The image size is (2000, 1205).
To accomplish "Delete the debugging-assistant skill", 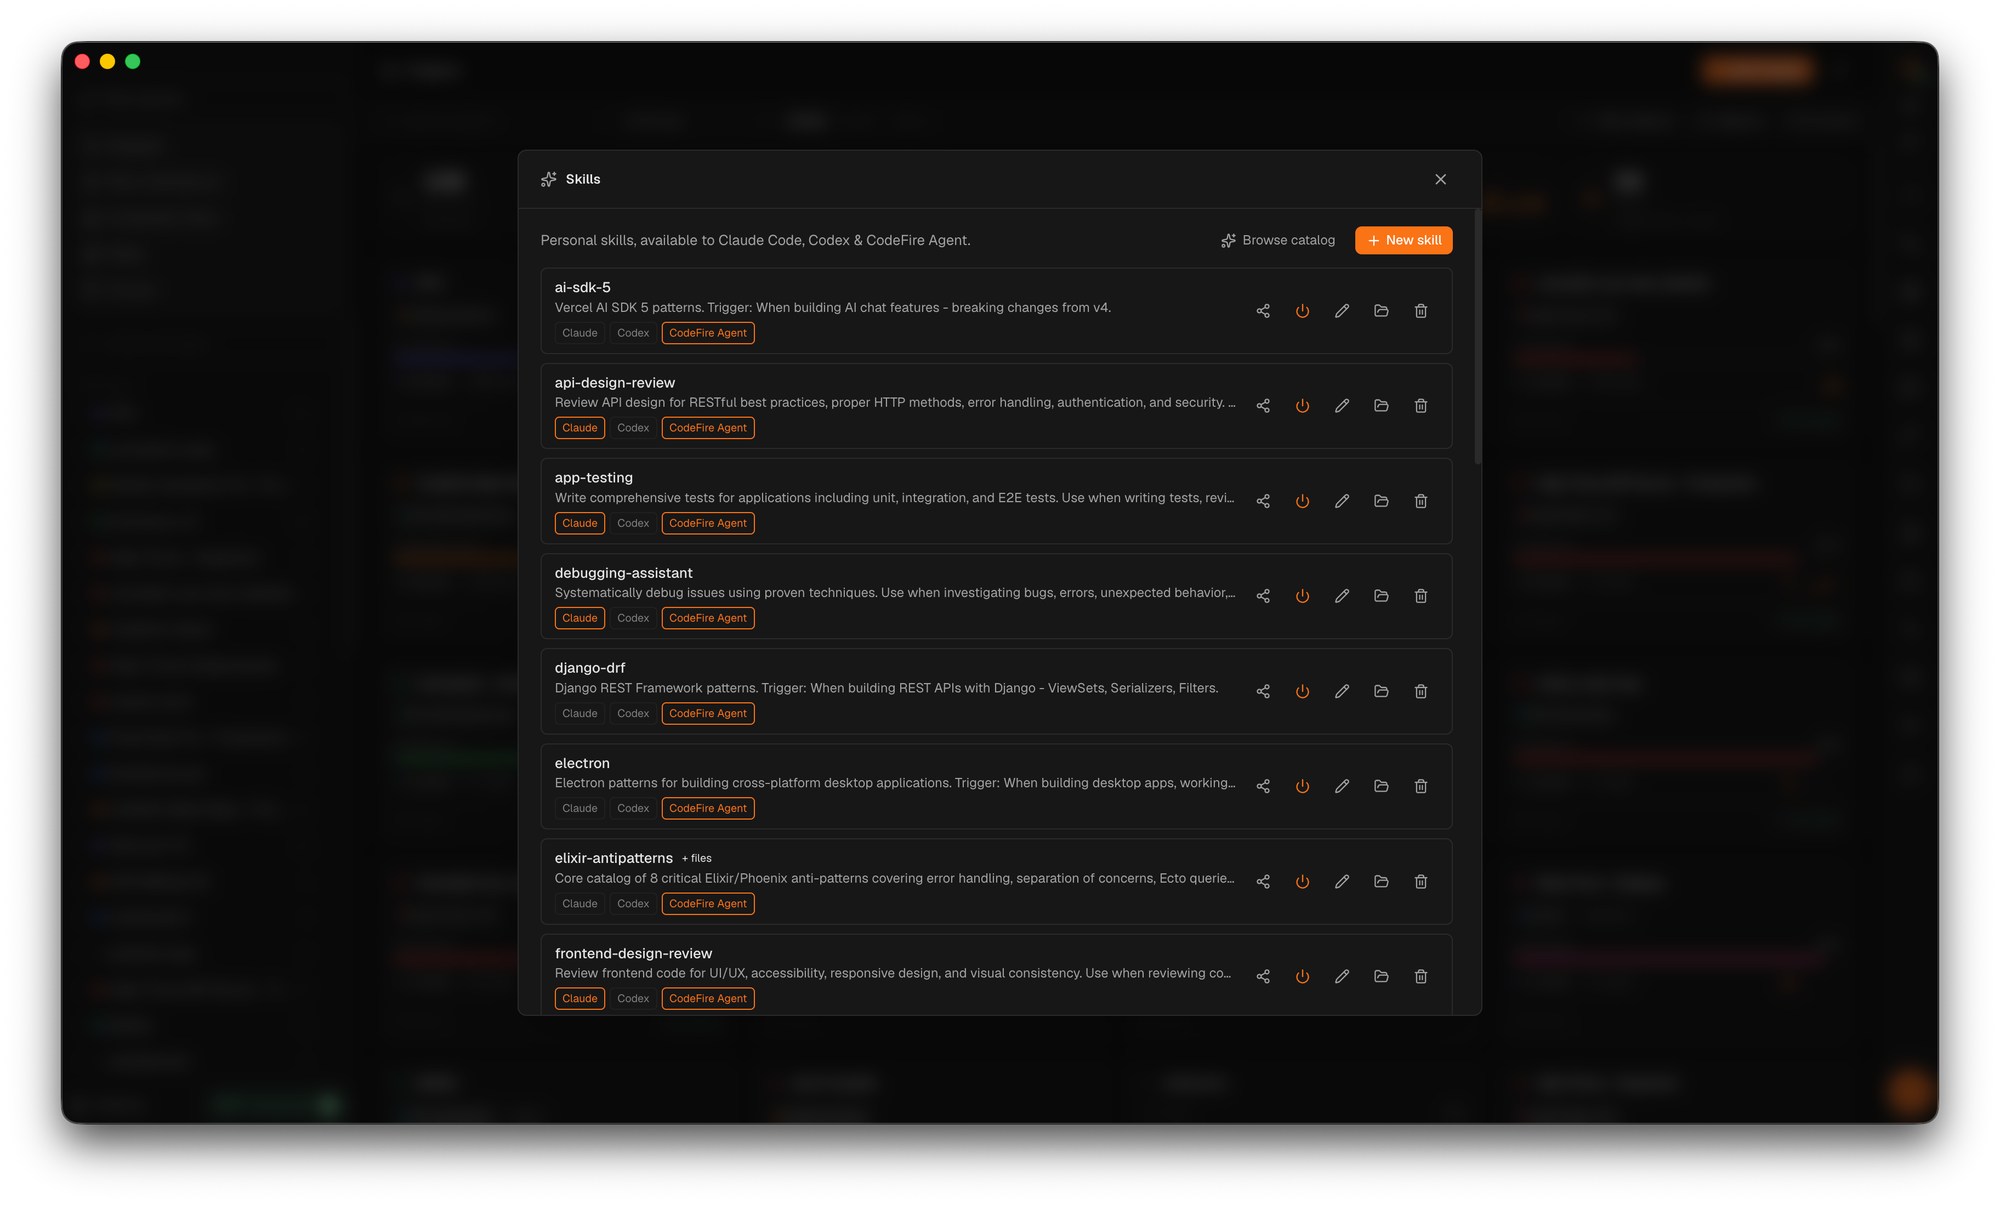I will coord(1421,596).
